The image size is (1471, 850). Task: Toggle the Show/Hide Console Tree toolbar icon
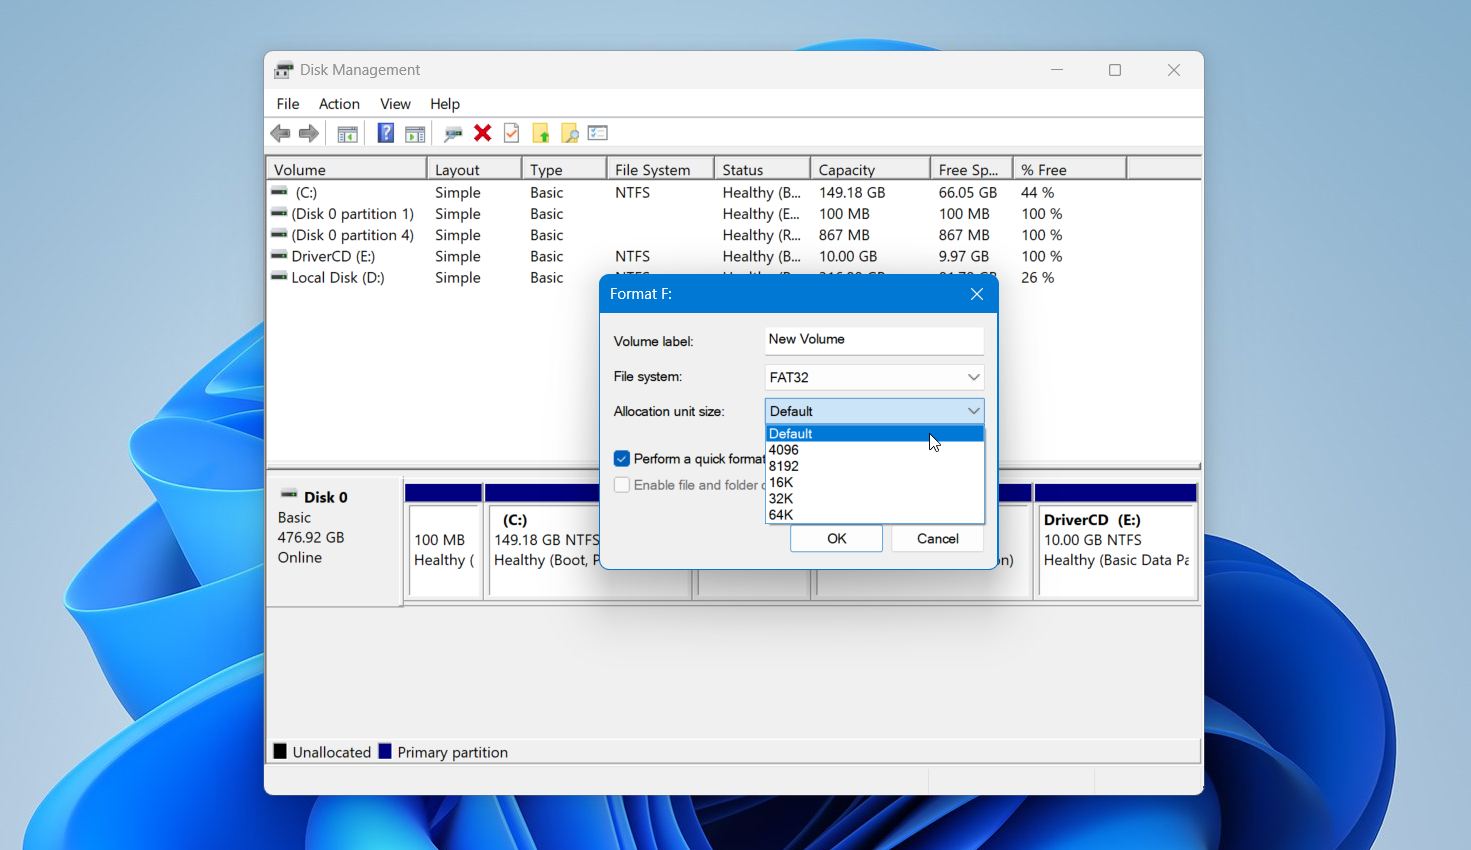tap(347, 133)
